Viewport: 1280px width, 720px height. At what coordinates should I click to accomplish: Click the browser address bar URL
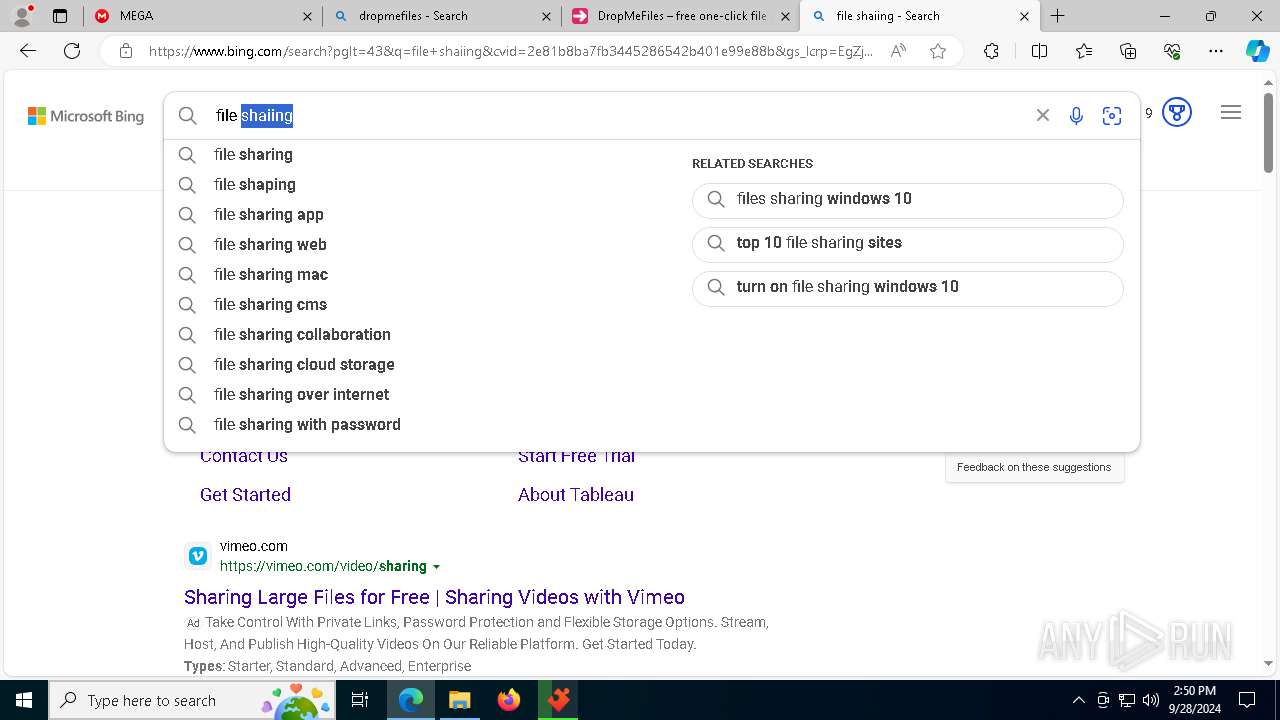pos(510,51)
